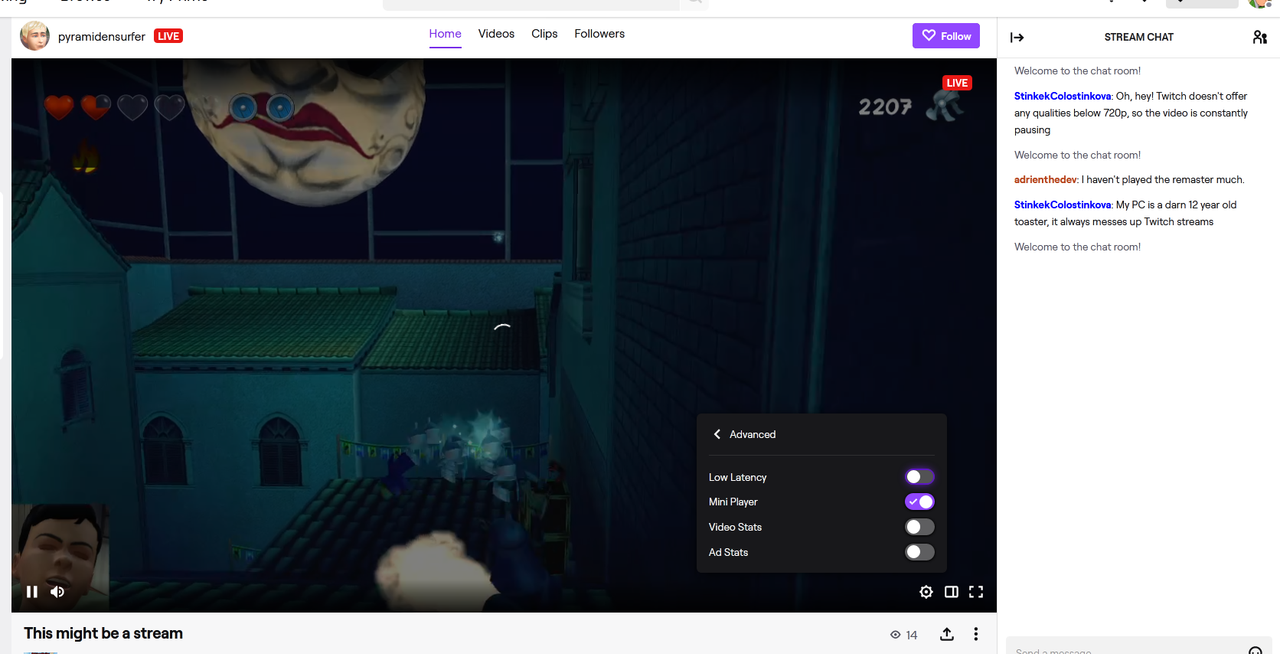Mute the stream volume speaker icon
This screenshot has height=654, width=1280.
pos(58,592)
